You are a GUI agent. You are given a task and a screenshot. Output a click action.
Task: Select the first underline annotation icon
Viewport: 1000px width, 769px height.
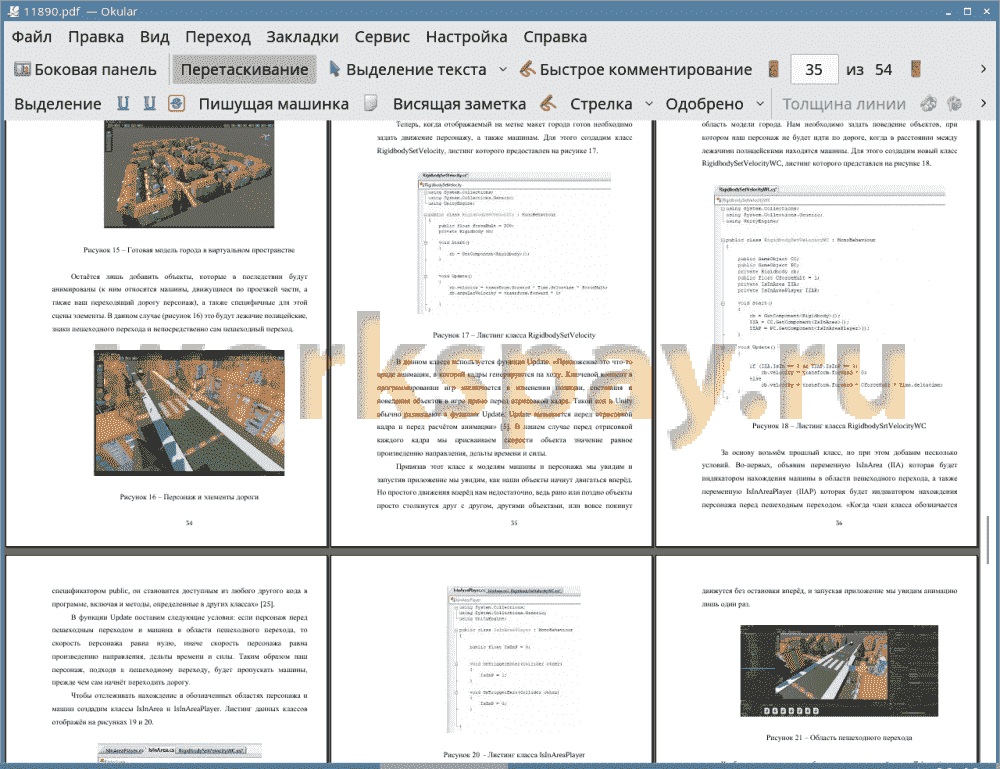(123, 103)
